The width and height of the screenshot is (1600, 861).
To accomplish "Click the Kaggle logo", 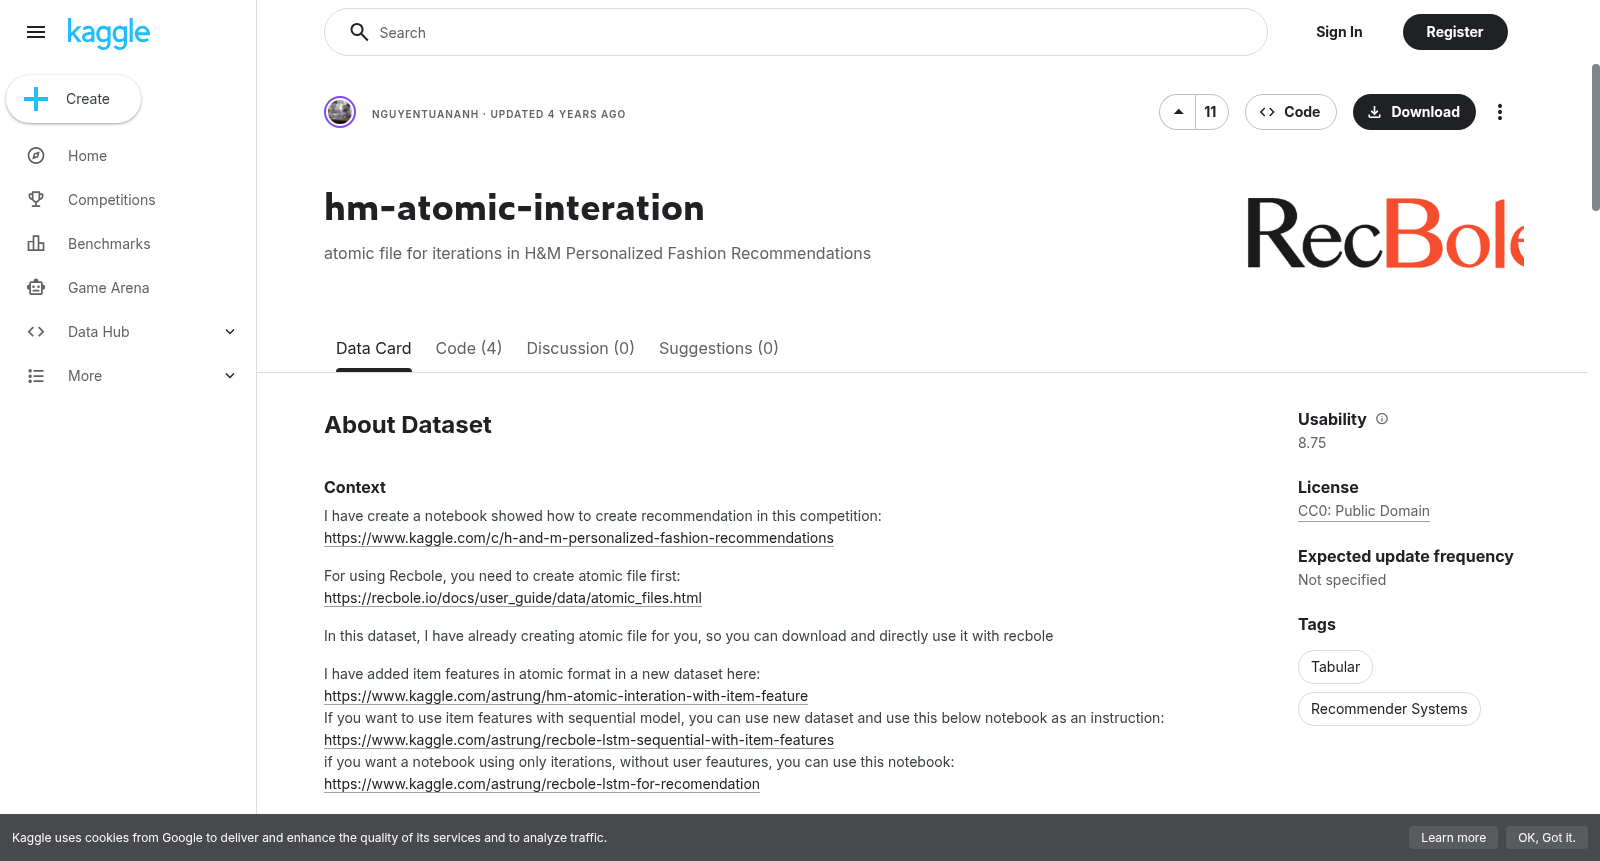I will (108, 33).
